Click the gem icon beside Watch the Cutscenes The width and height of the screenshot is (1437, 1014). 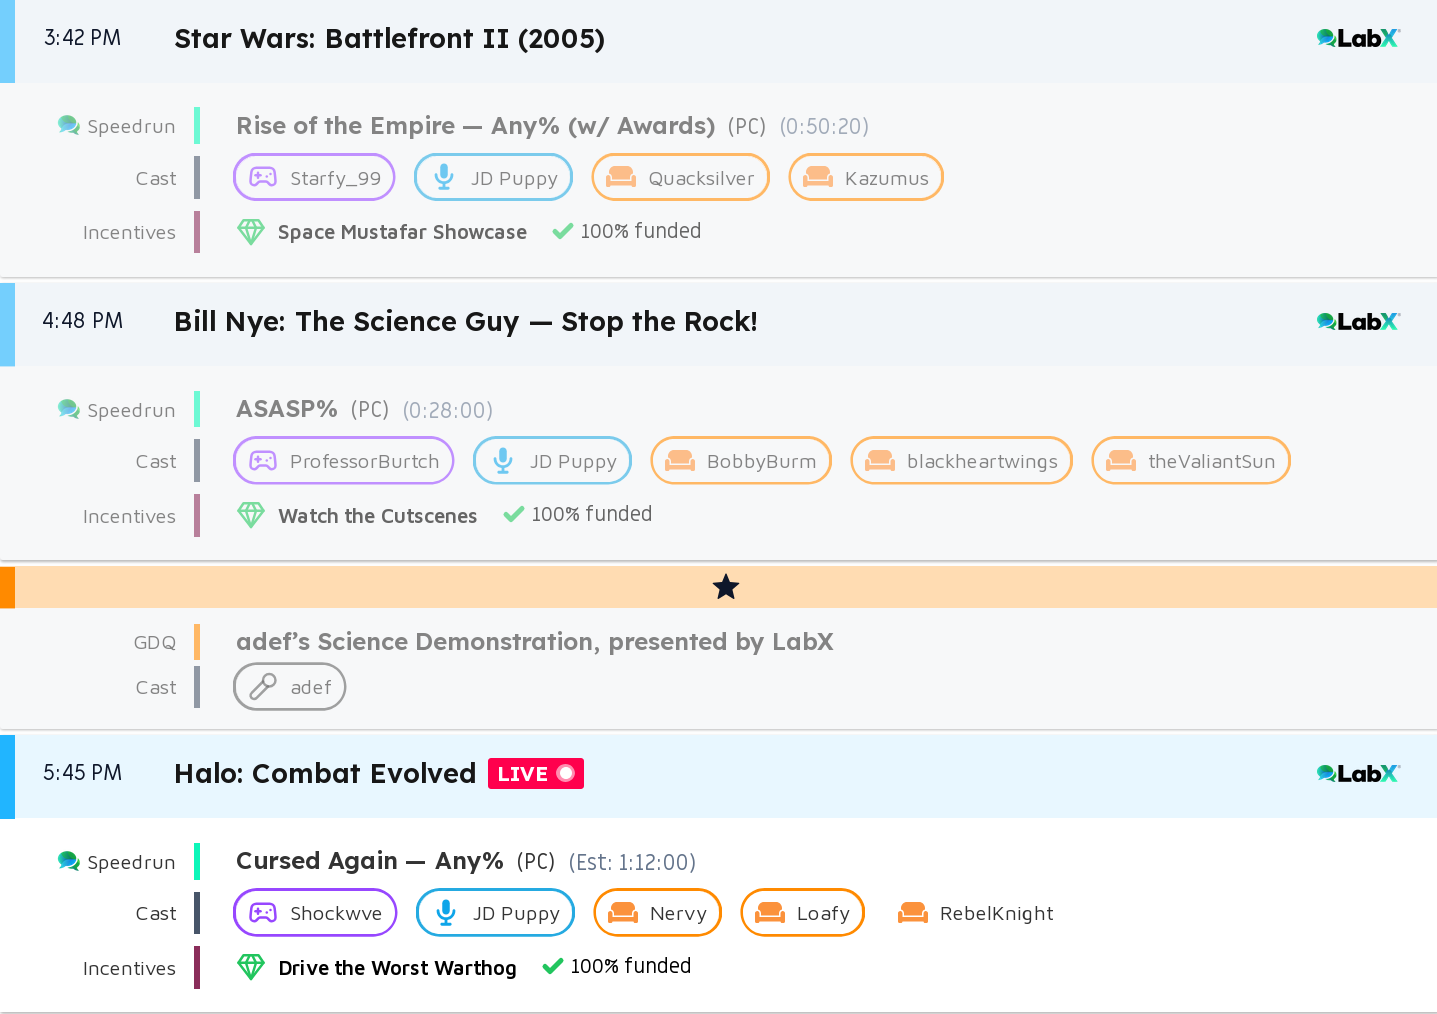point(251,515)
